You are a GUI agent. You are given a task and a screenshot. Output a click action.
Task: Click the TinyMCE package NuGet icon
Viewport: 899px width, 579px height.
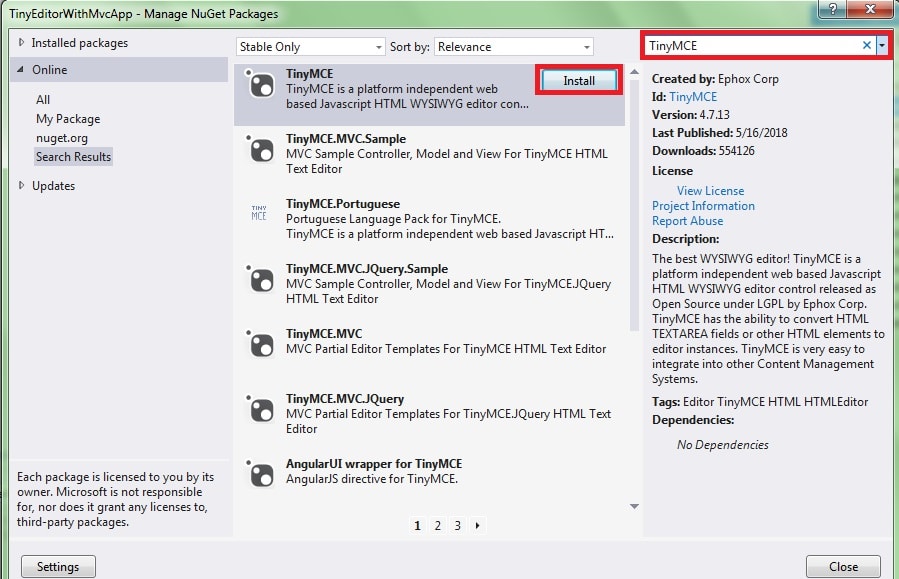[260, 85]
